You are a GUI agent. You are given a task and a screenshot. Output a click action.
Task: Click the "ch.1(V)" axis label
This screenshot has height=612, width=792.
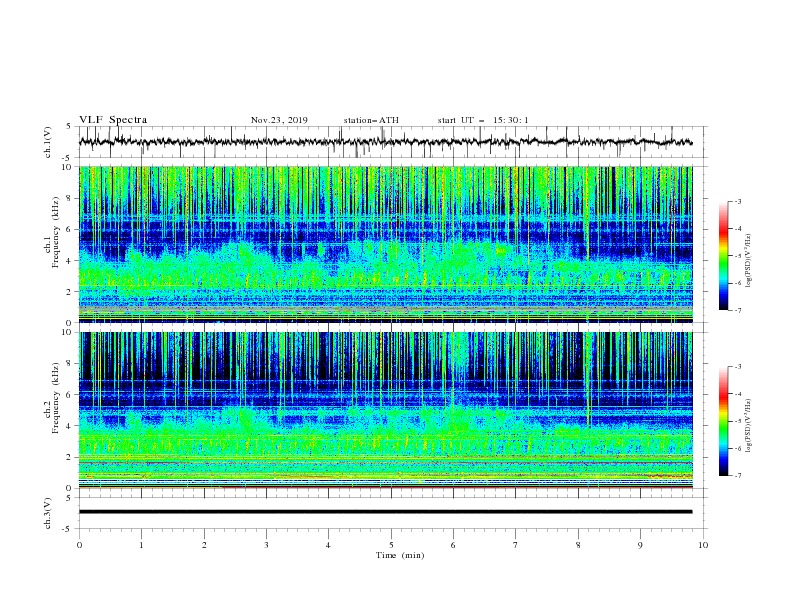48,142
